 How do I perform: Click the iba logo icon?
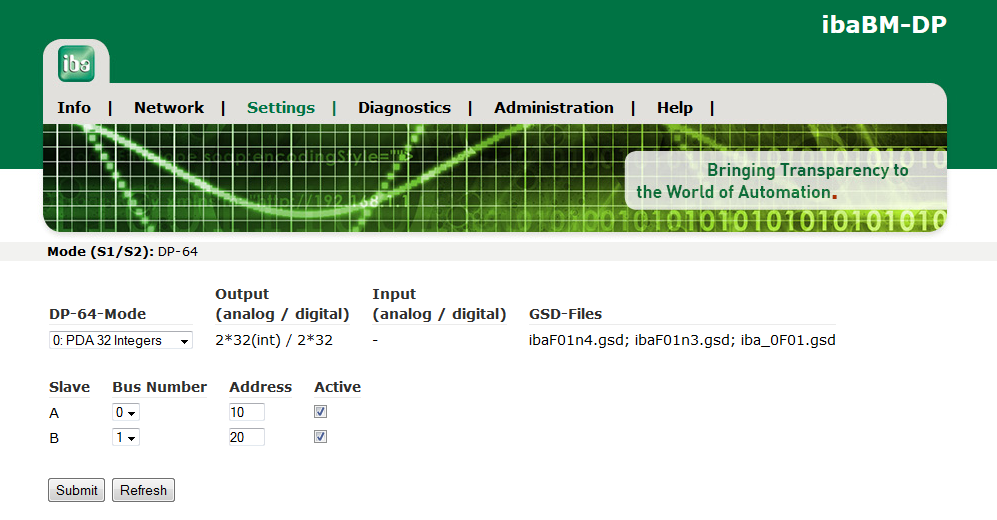pos(76,64)
